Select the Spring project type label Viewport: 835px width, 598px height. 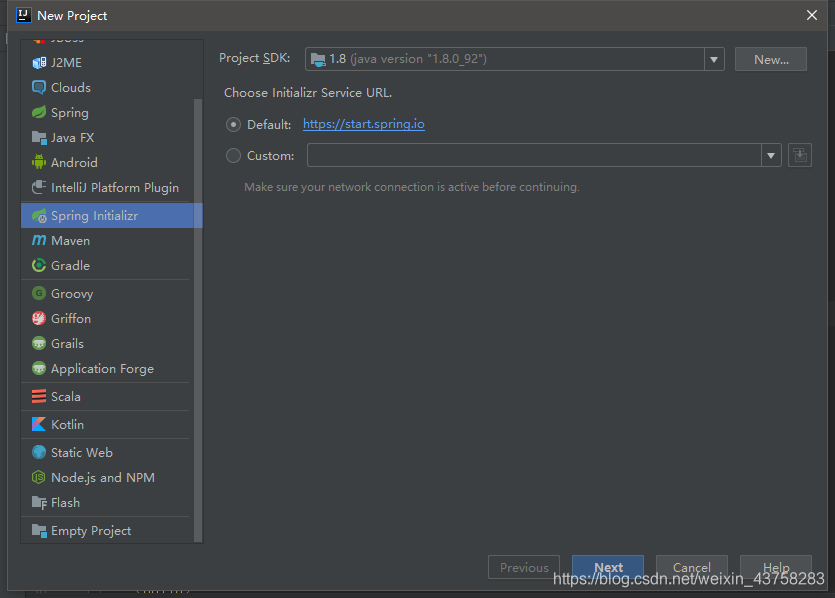click(x=70, y=113)
